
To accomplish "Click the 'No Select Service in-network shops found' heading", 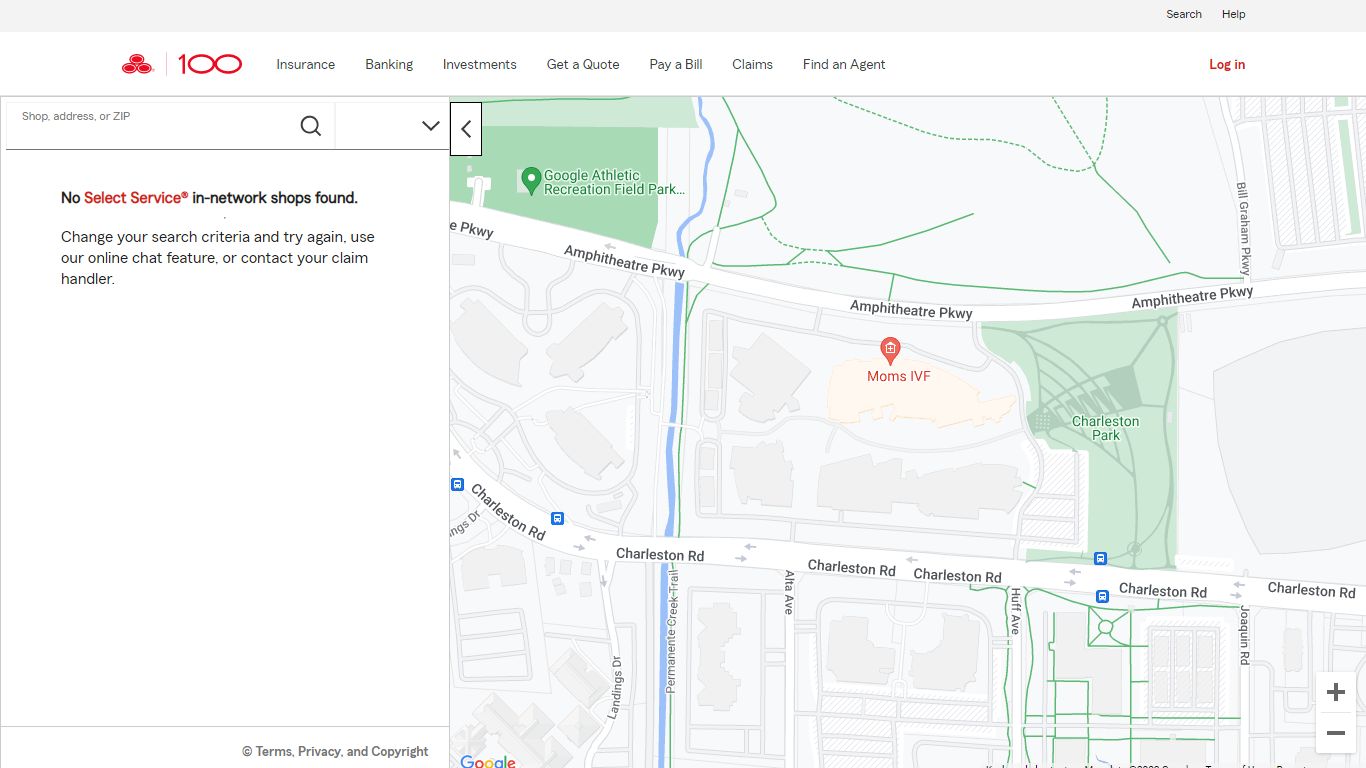I will (x=209, y=198).
